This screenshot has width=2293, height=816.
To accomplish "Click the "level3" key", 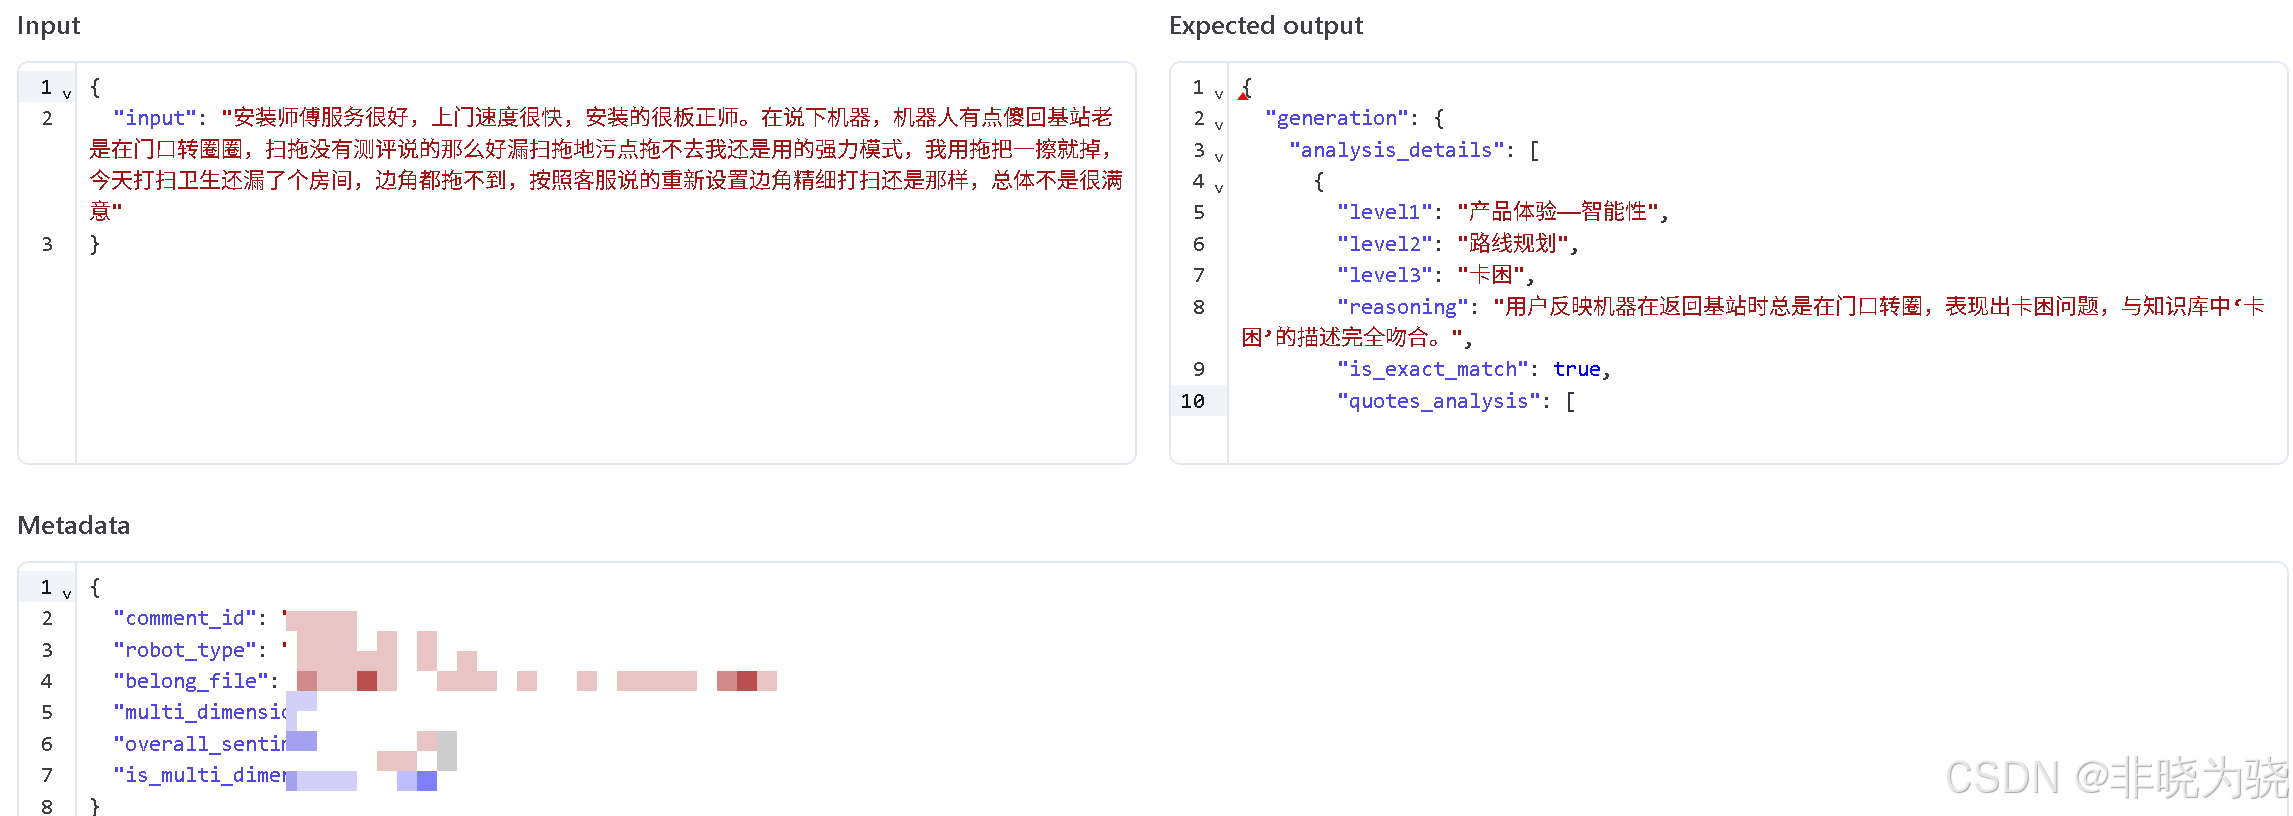I will [1385, 275].
